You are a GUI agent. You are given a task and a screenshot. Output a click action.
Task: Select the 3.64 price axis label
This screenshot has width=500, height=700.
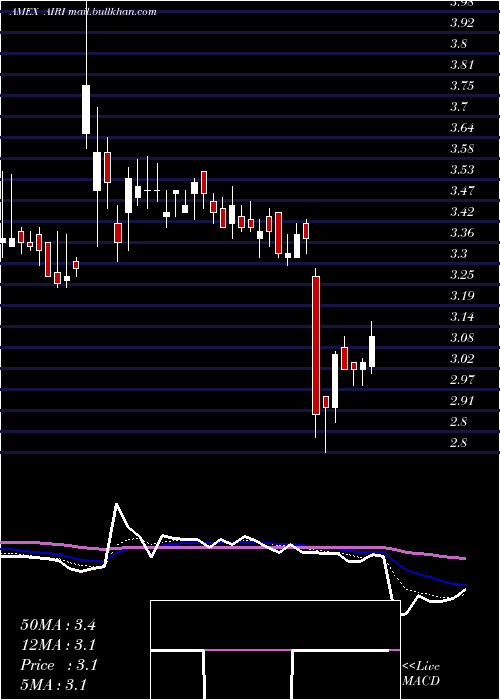tap(462, 128)
